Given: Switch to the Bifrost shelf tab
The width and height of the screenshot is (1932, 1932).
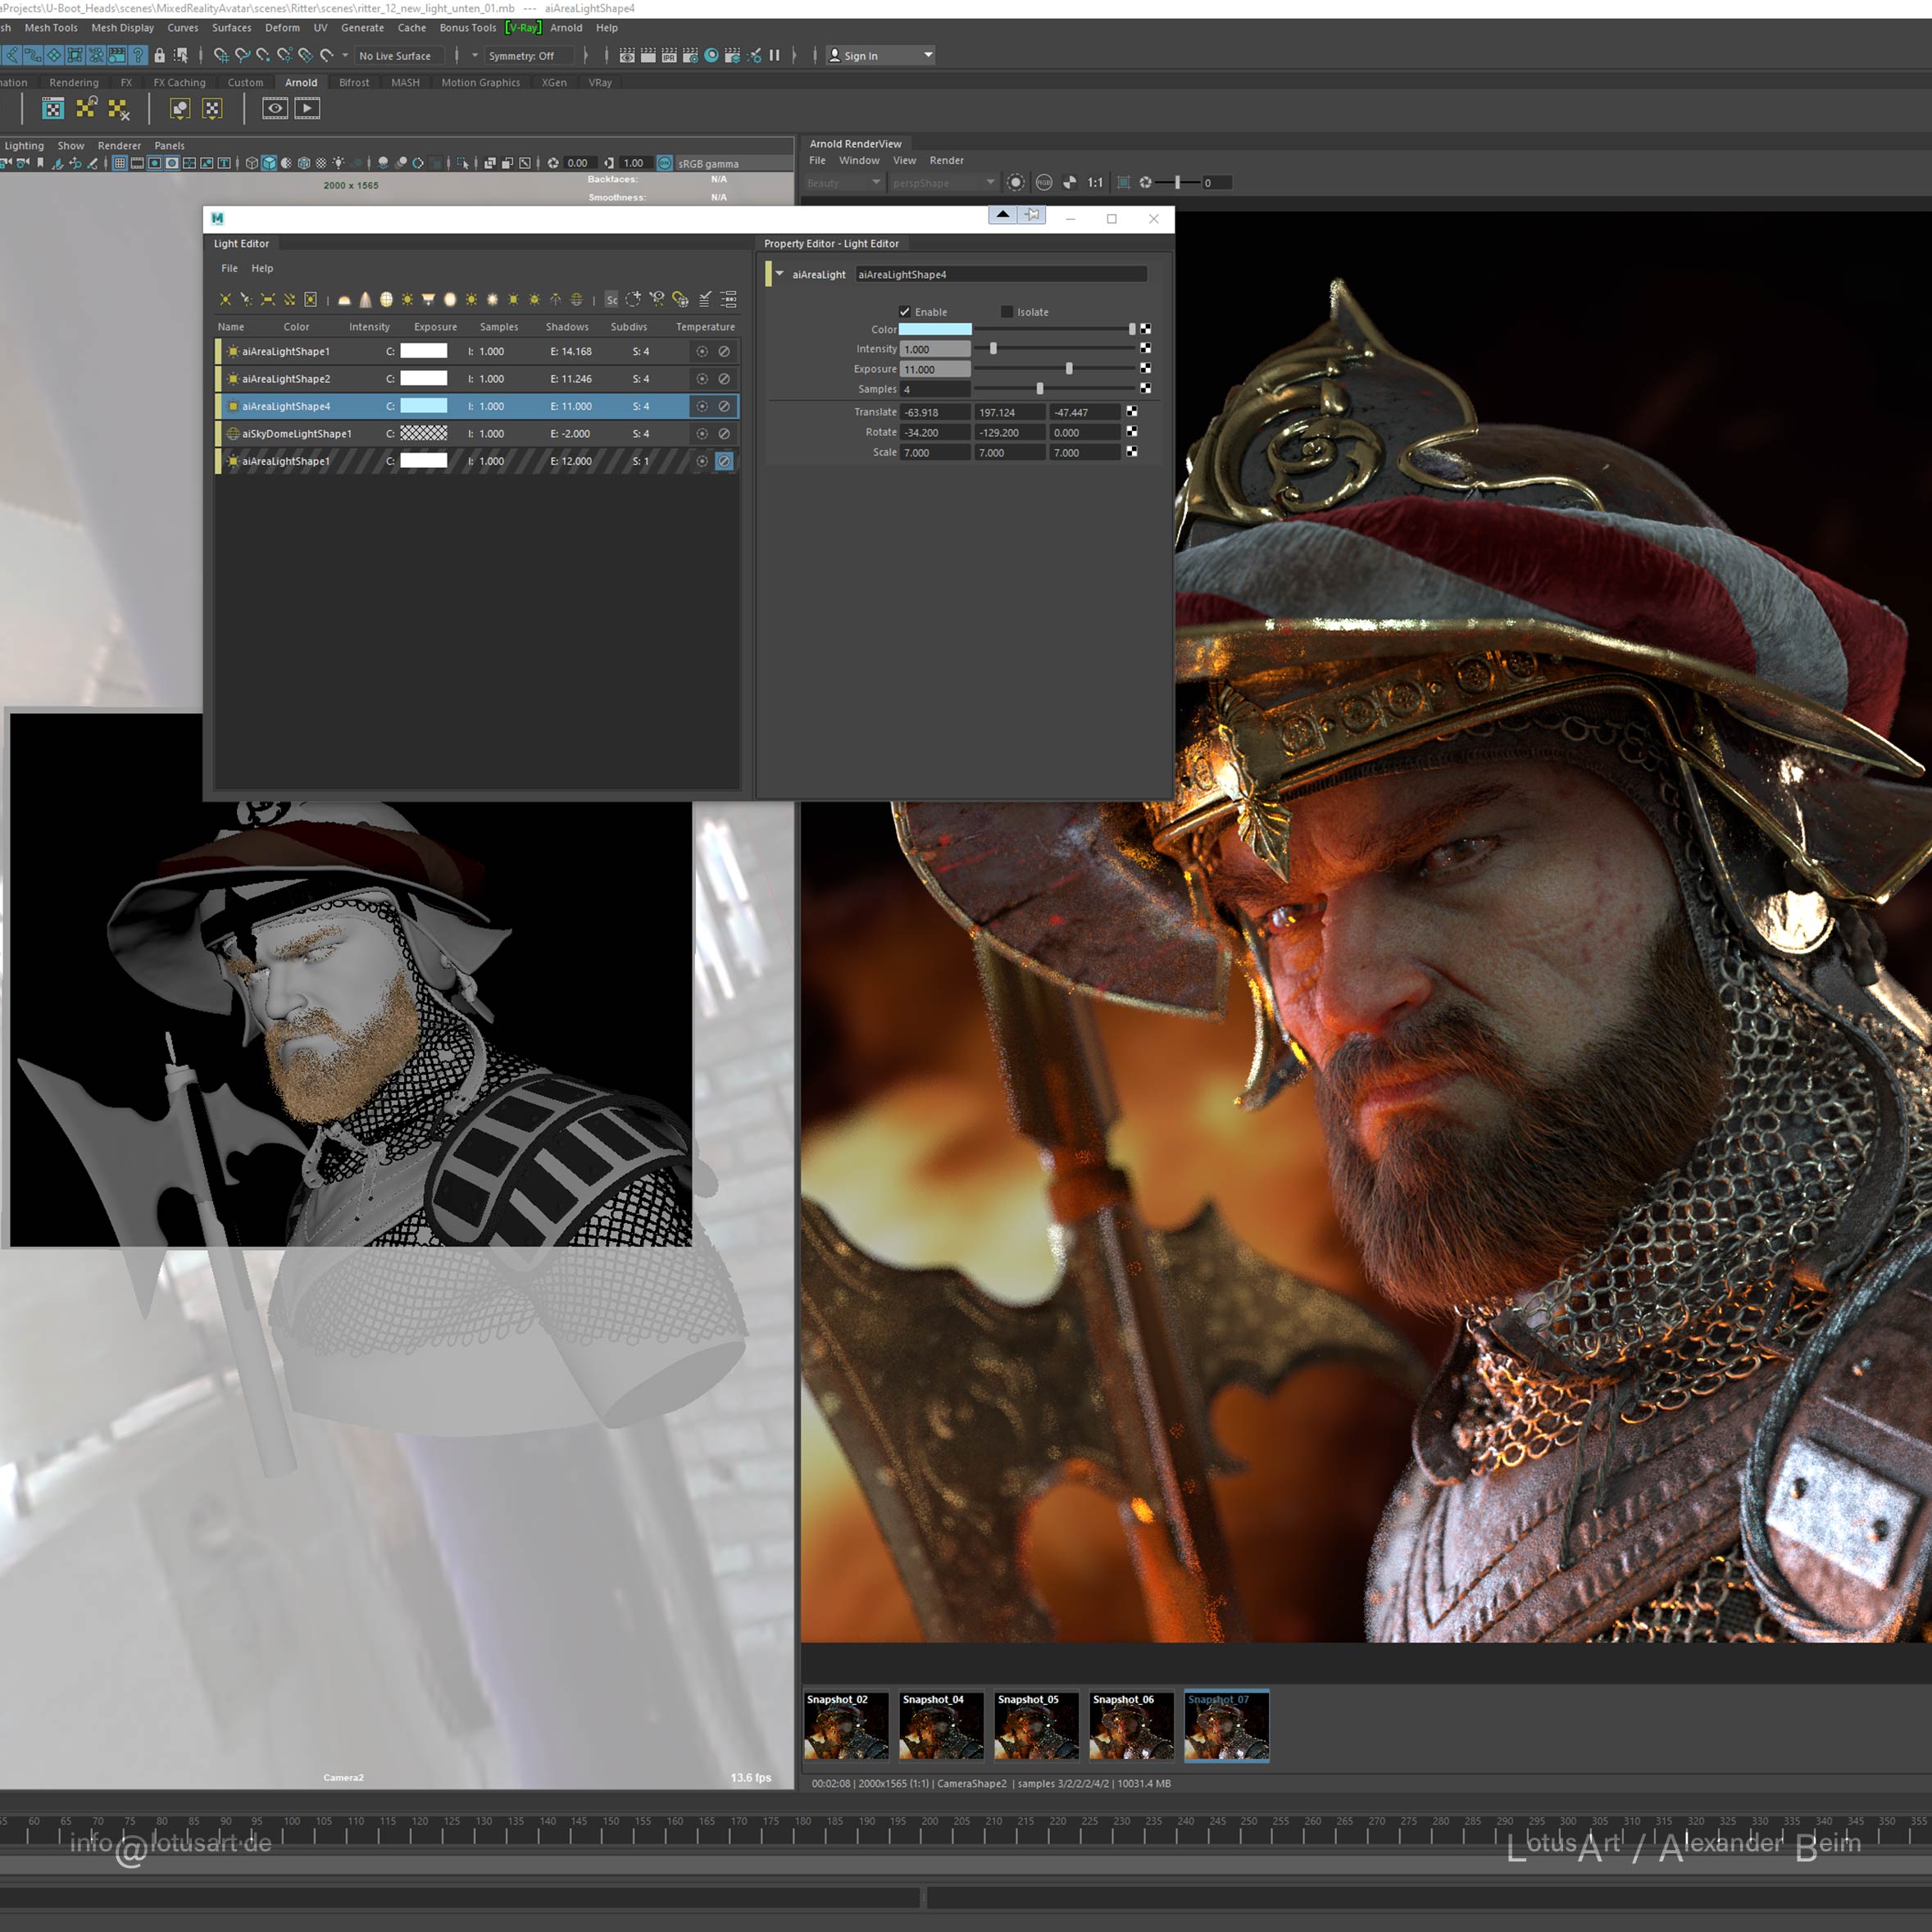Looking at the screenshot, I should (x=354, y=83).
